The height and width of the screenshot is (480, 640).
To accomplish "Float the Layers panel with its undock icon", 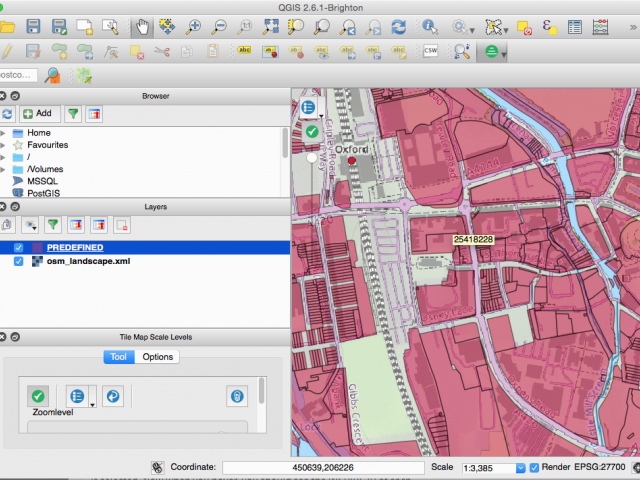I will [x=15, y=207].
